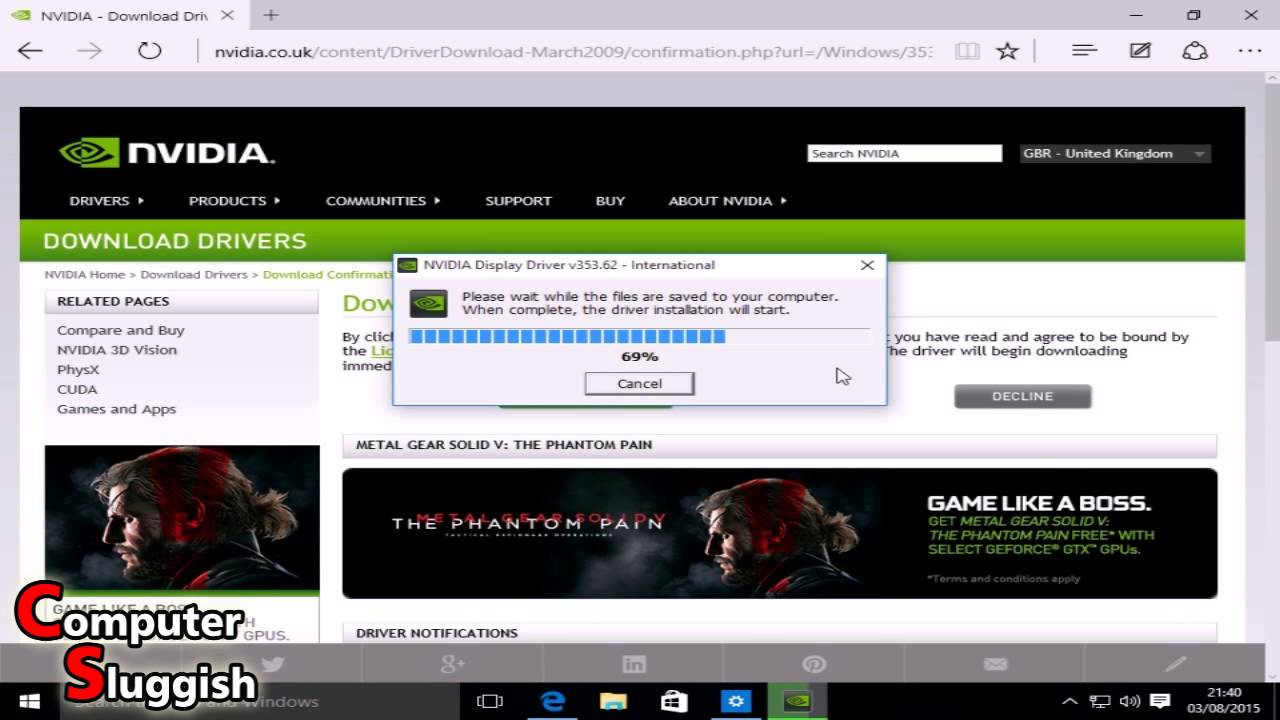Open the SUPPORT menu item
This screenshot has height=720, width=1280.
pyautogui.click(x=518, y=201)
